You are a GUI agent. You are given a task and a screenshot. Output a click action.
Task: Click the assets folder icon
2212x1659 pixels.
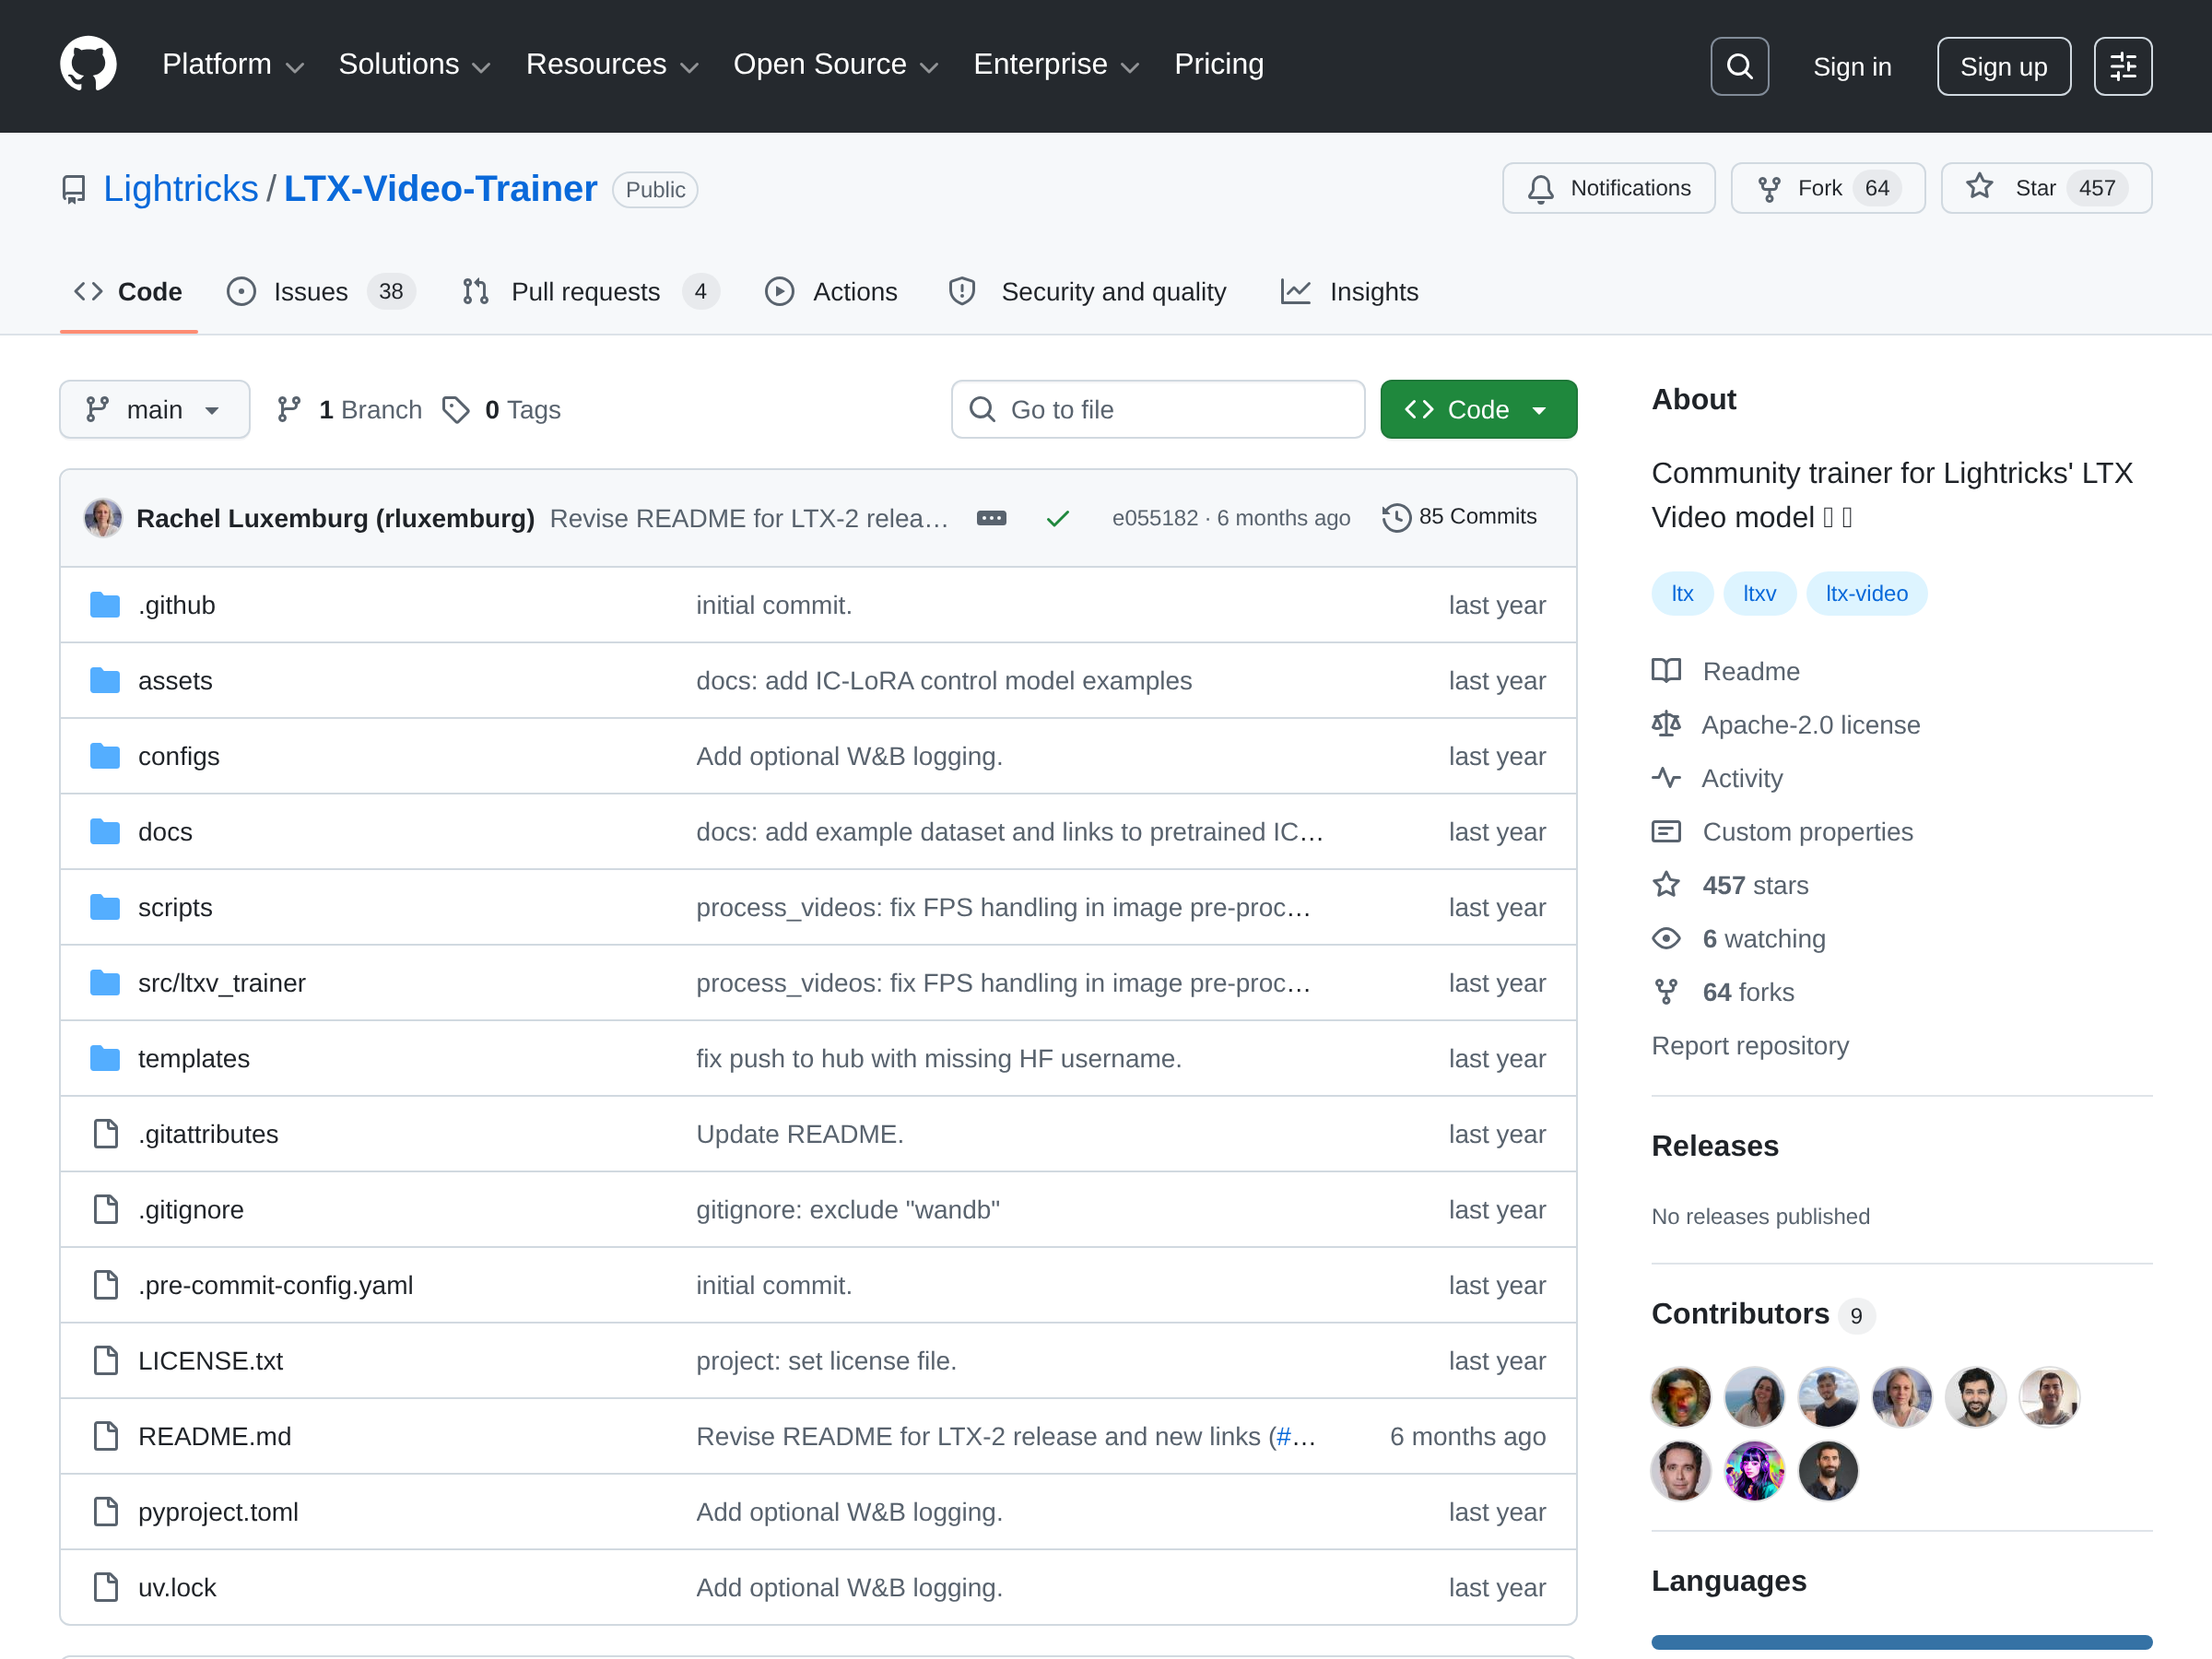click(x=105, y=681)
